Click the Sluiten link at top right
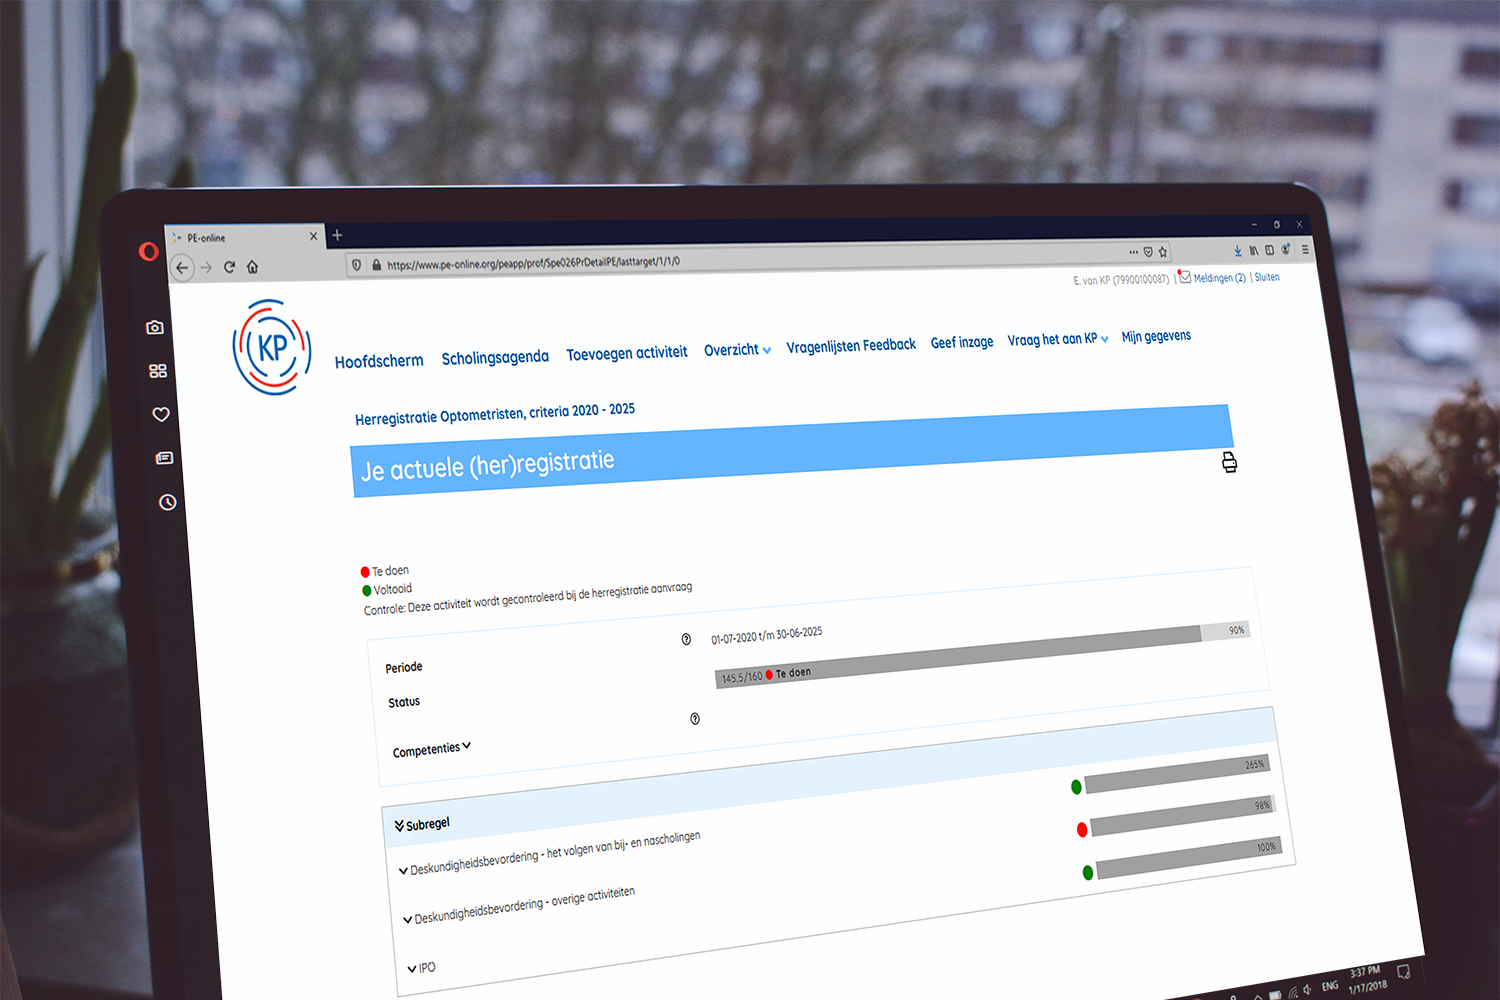Image resolution: width=1500 pixels, height=1000 pixels. [x=1267, y=276]
